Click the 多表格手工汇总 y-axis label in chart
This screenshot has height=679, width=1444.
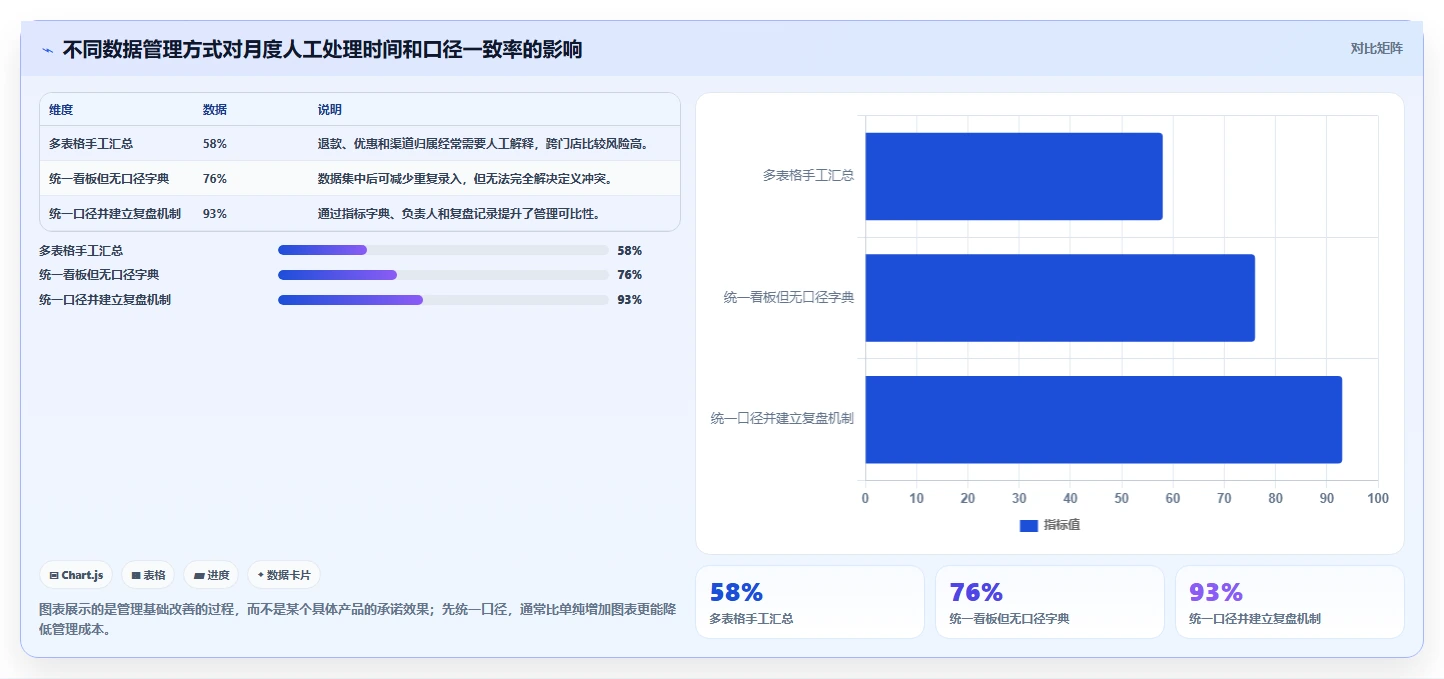click(808, 175)
